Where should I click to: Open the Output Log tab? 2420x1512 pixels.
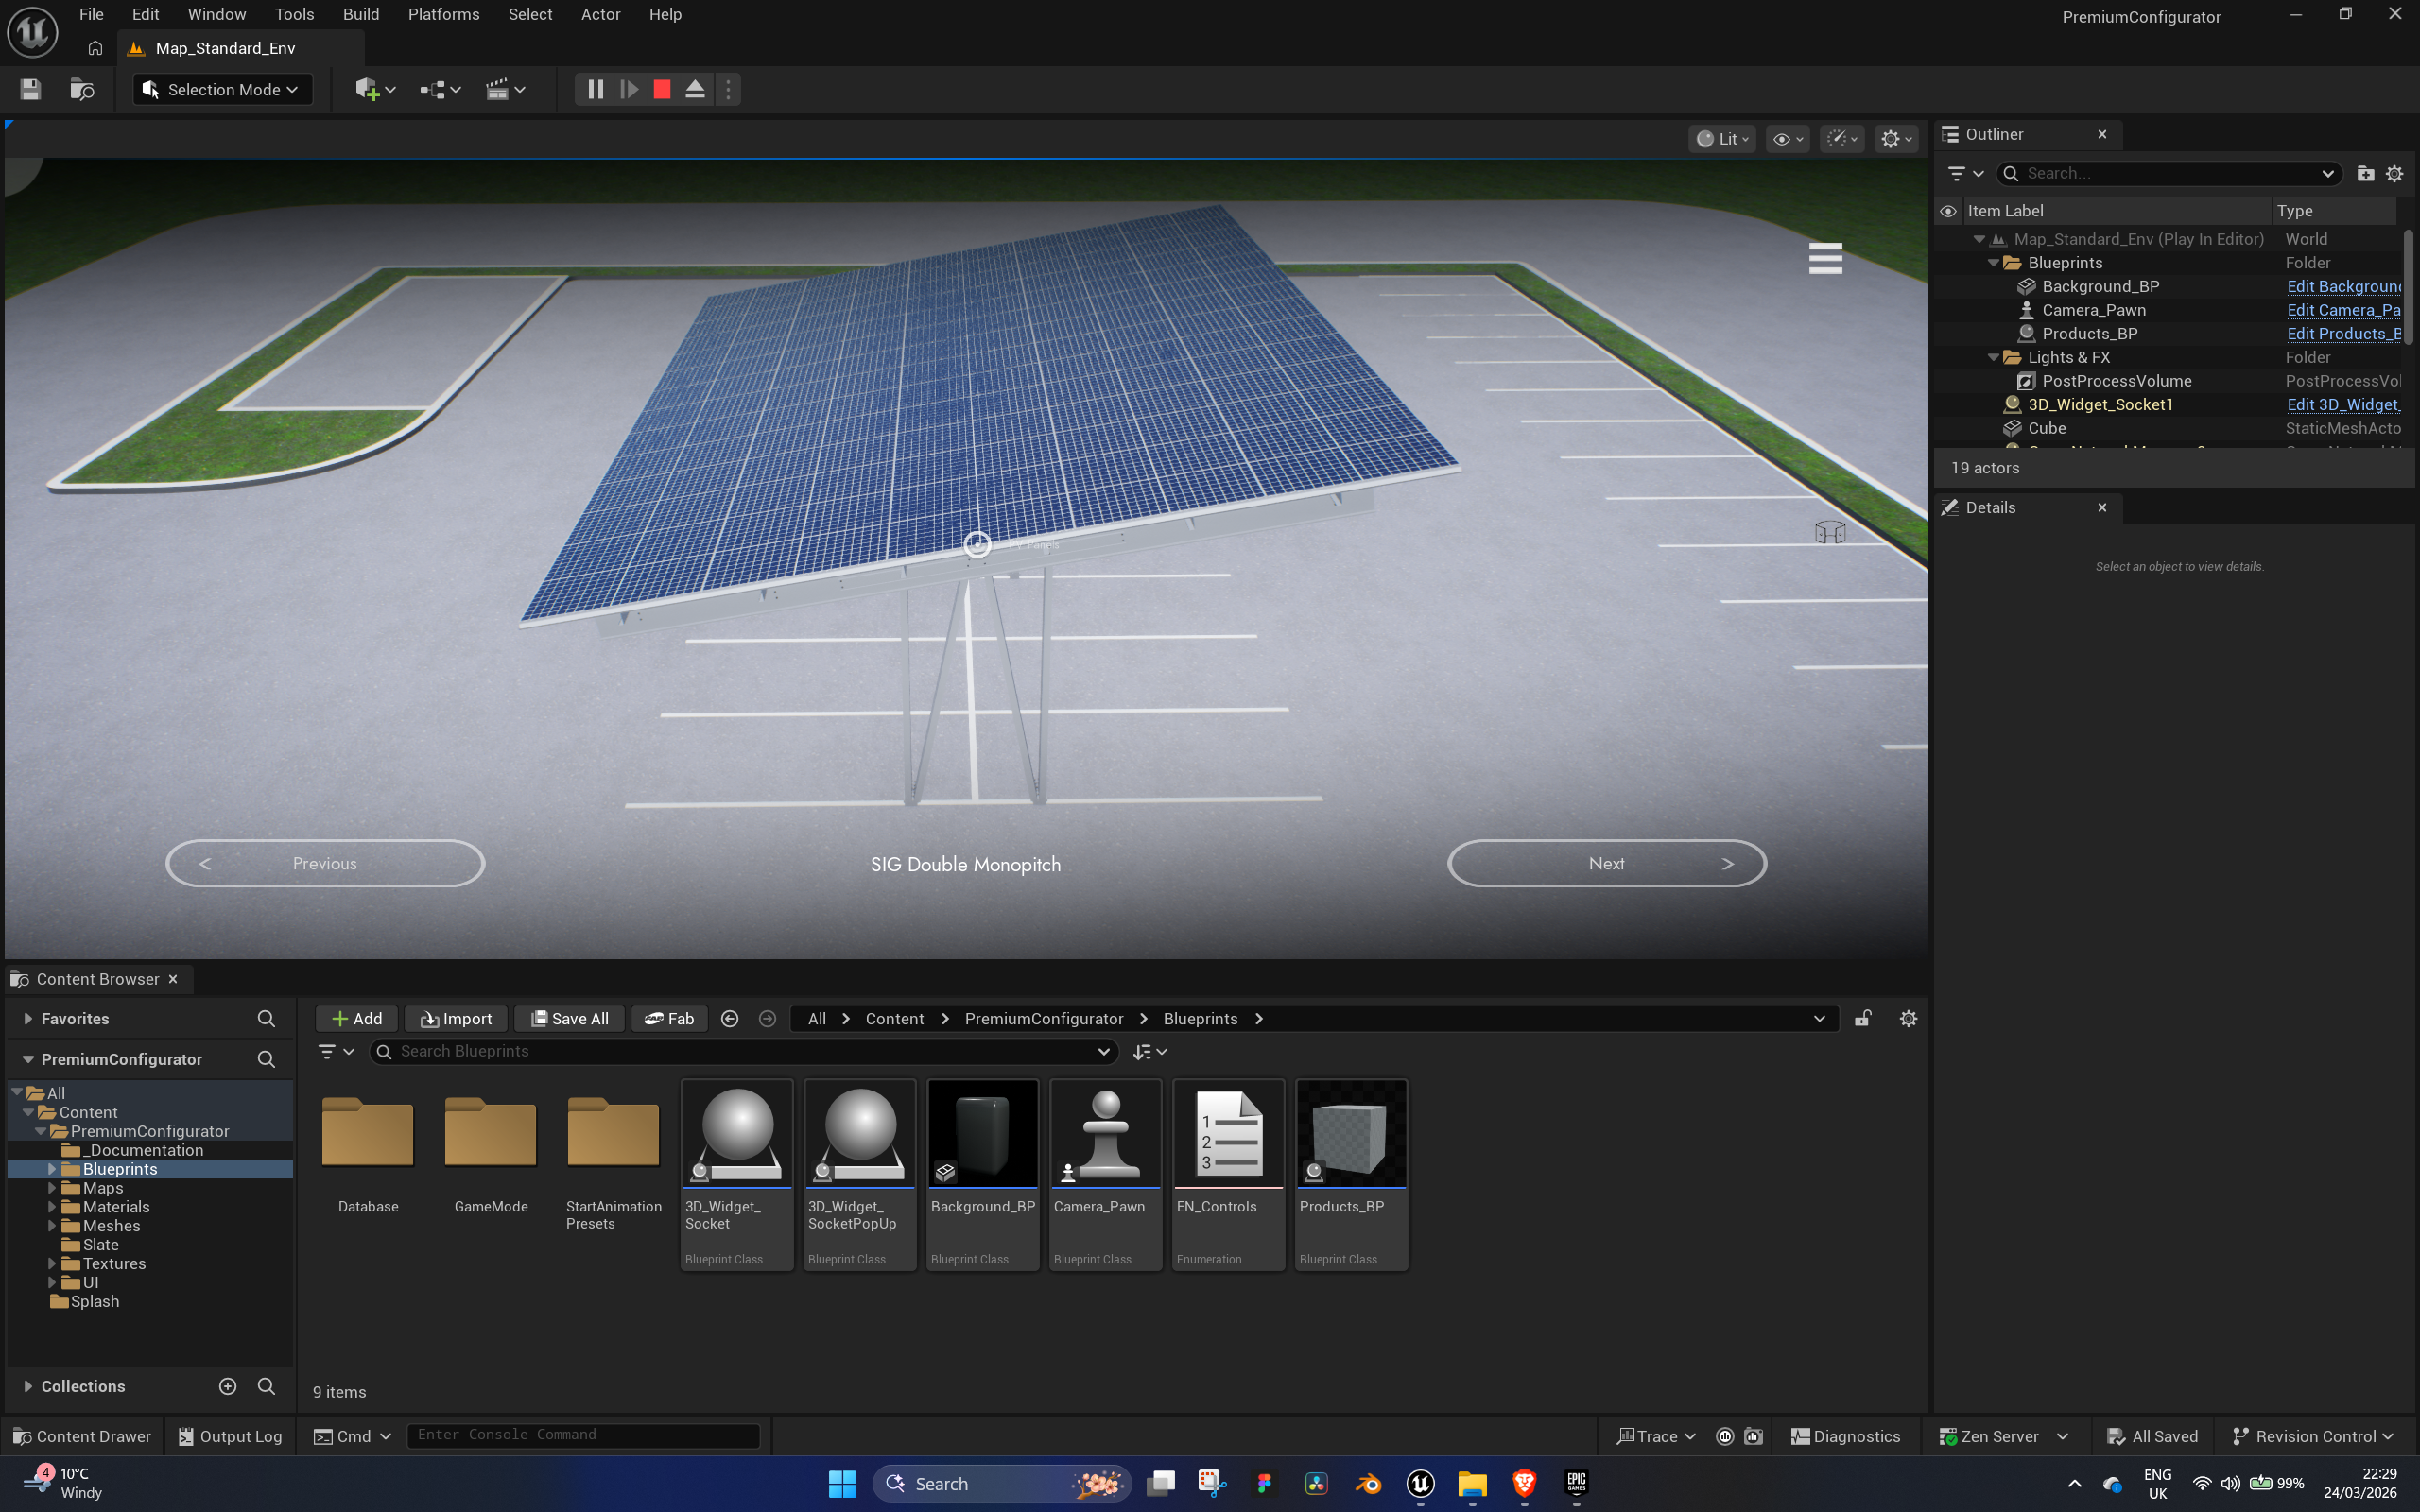point(229,1436)
